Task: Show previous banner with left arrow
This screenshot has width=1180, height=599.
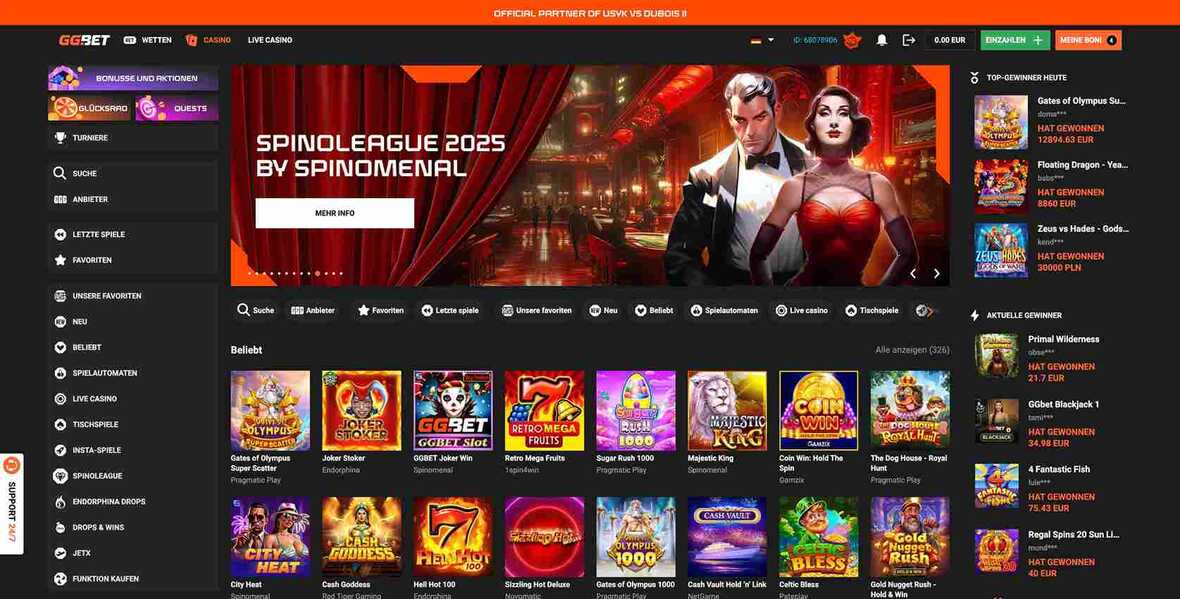Action: [x=913, y=274]
